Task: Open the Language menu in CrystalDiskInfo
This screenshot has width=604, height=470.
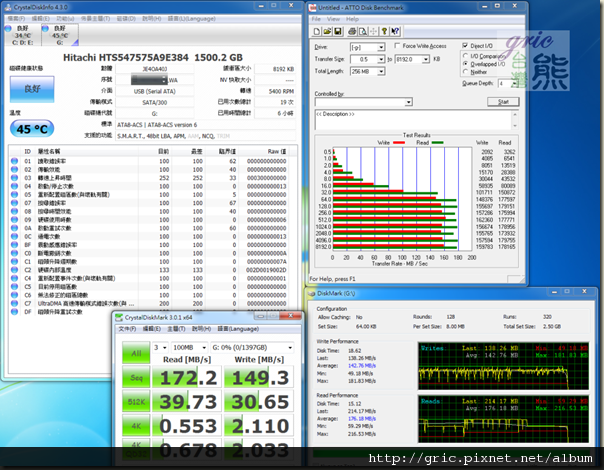Action: [x=191, y=18]
